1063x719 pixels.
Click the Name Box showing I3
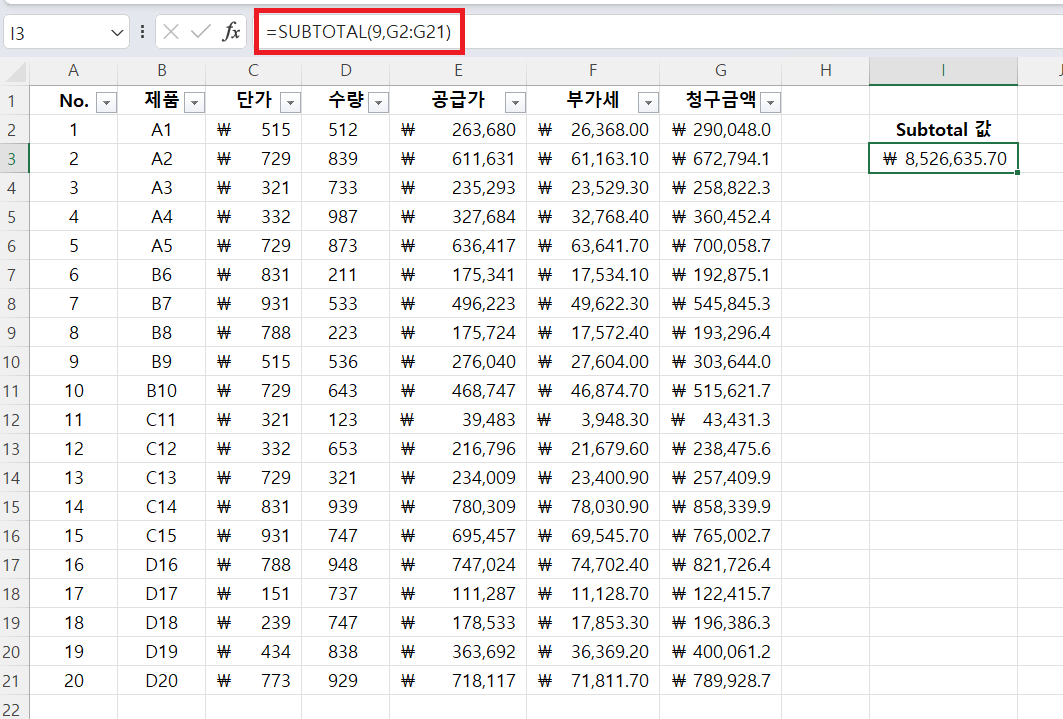click(58, 33)
